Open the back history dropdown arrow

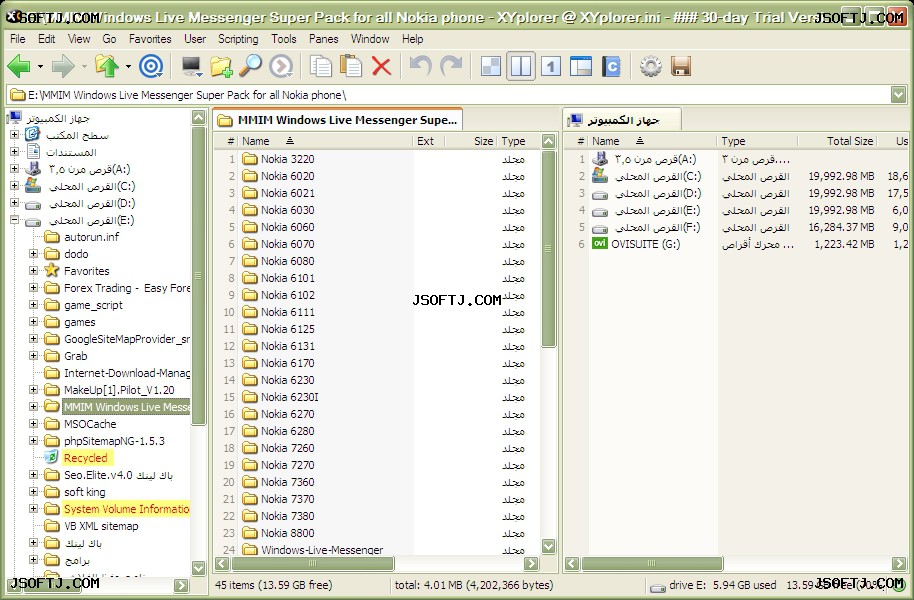40,66
